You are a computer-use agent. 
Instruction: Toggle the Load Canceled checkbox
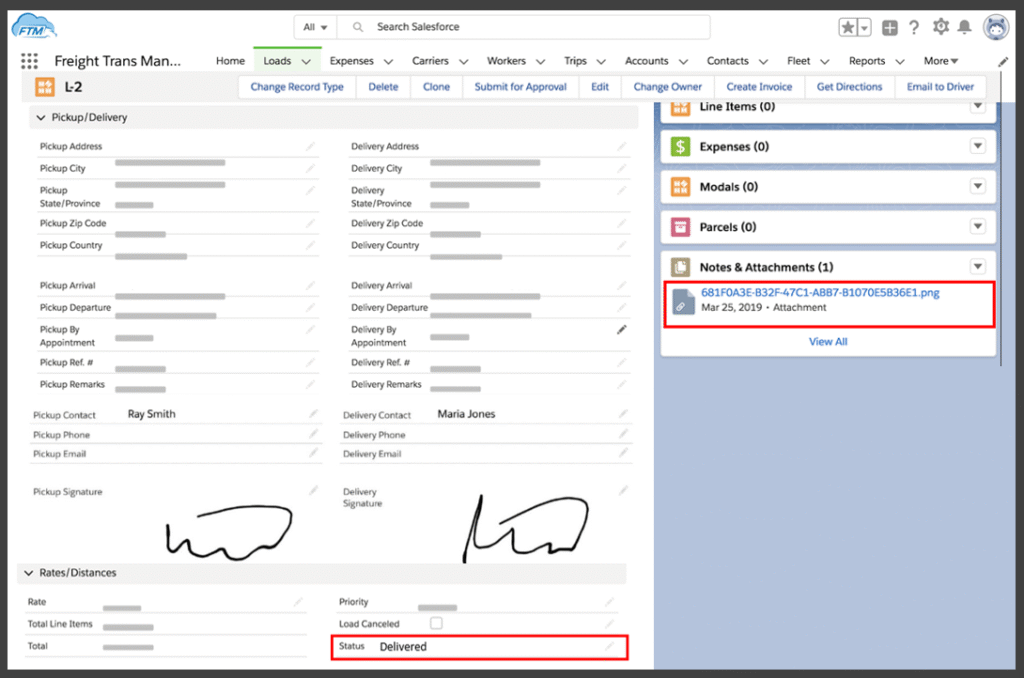436,623
